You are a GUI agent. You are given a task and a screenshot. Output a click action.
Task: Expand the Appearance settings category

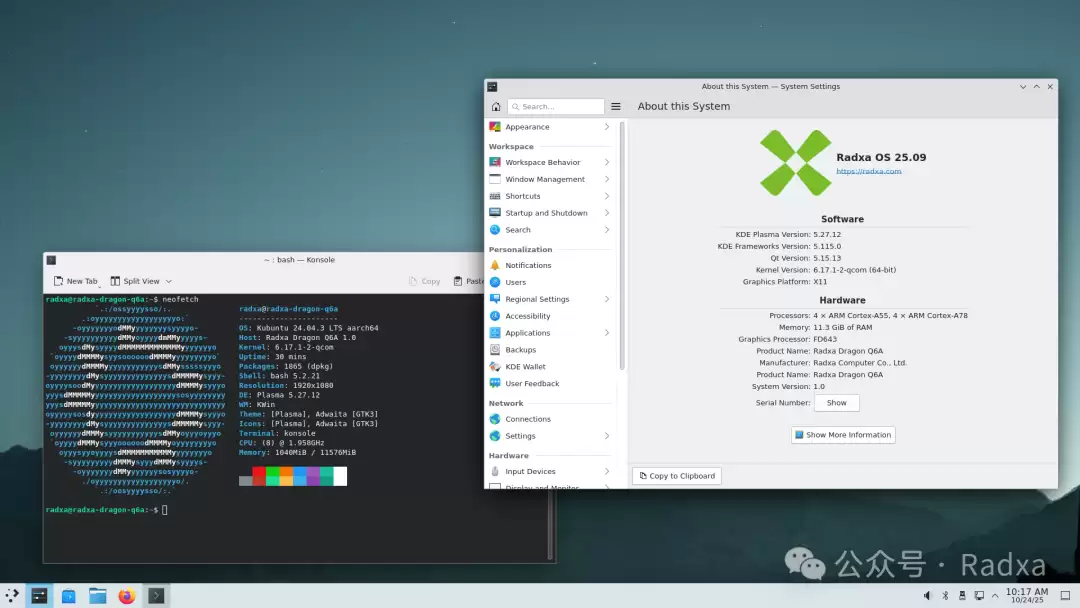pos(550,127)
